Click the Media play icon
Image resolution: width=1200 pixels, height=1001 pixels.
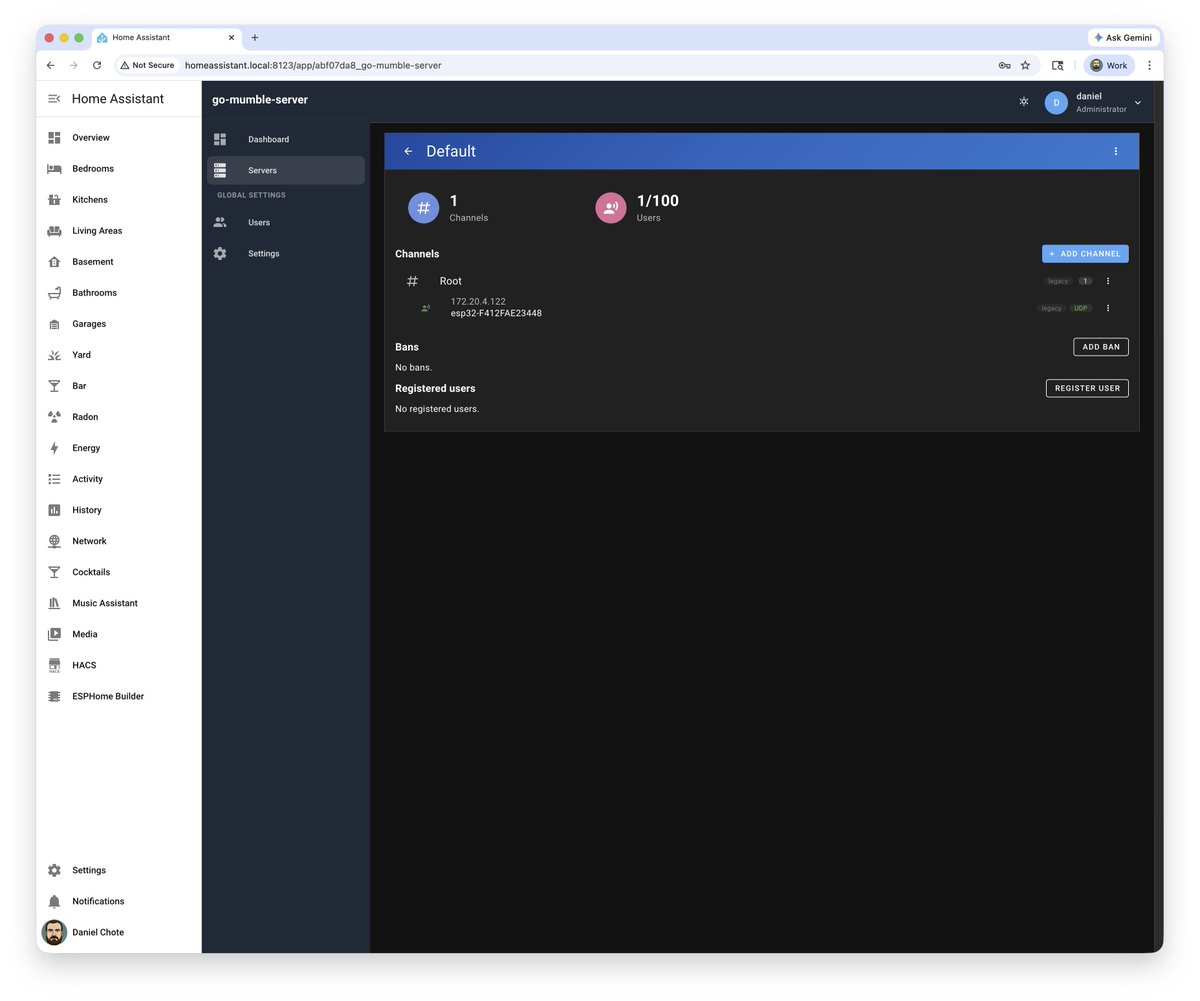tap(54, 634)
